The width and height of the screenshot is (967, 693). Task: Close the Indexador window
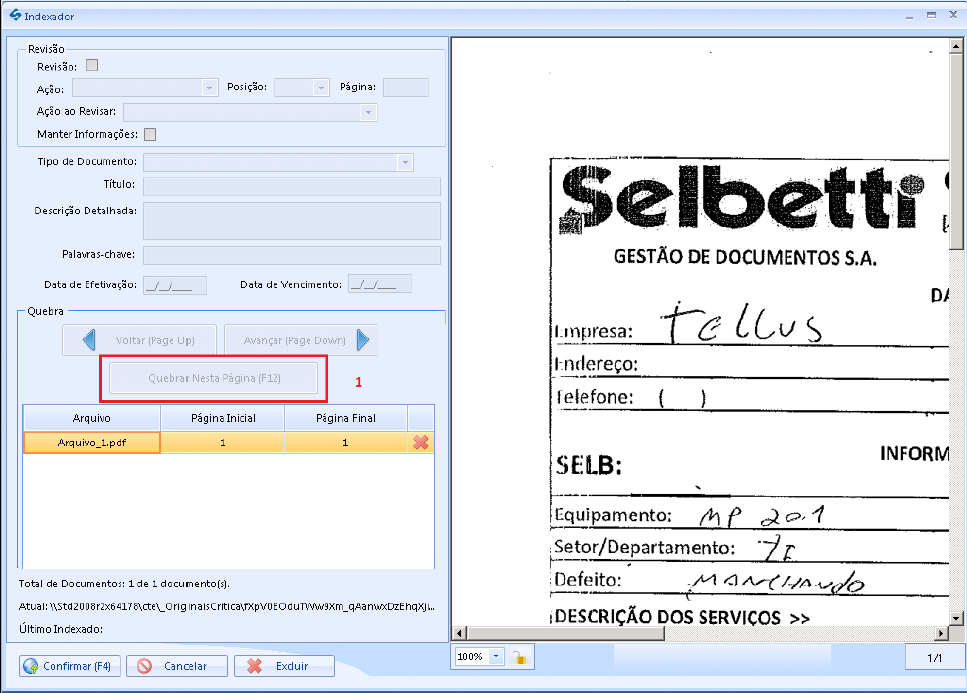[x=953, y=15]
